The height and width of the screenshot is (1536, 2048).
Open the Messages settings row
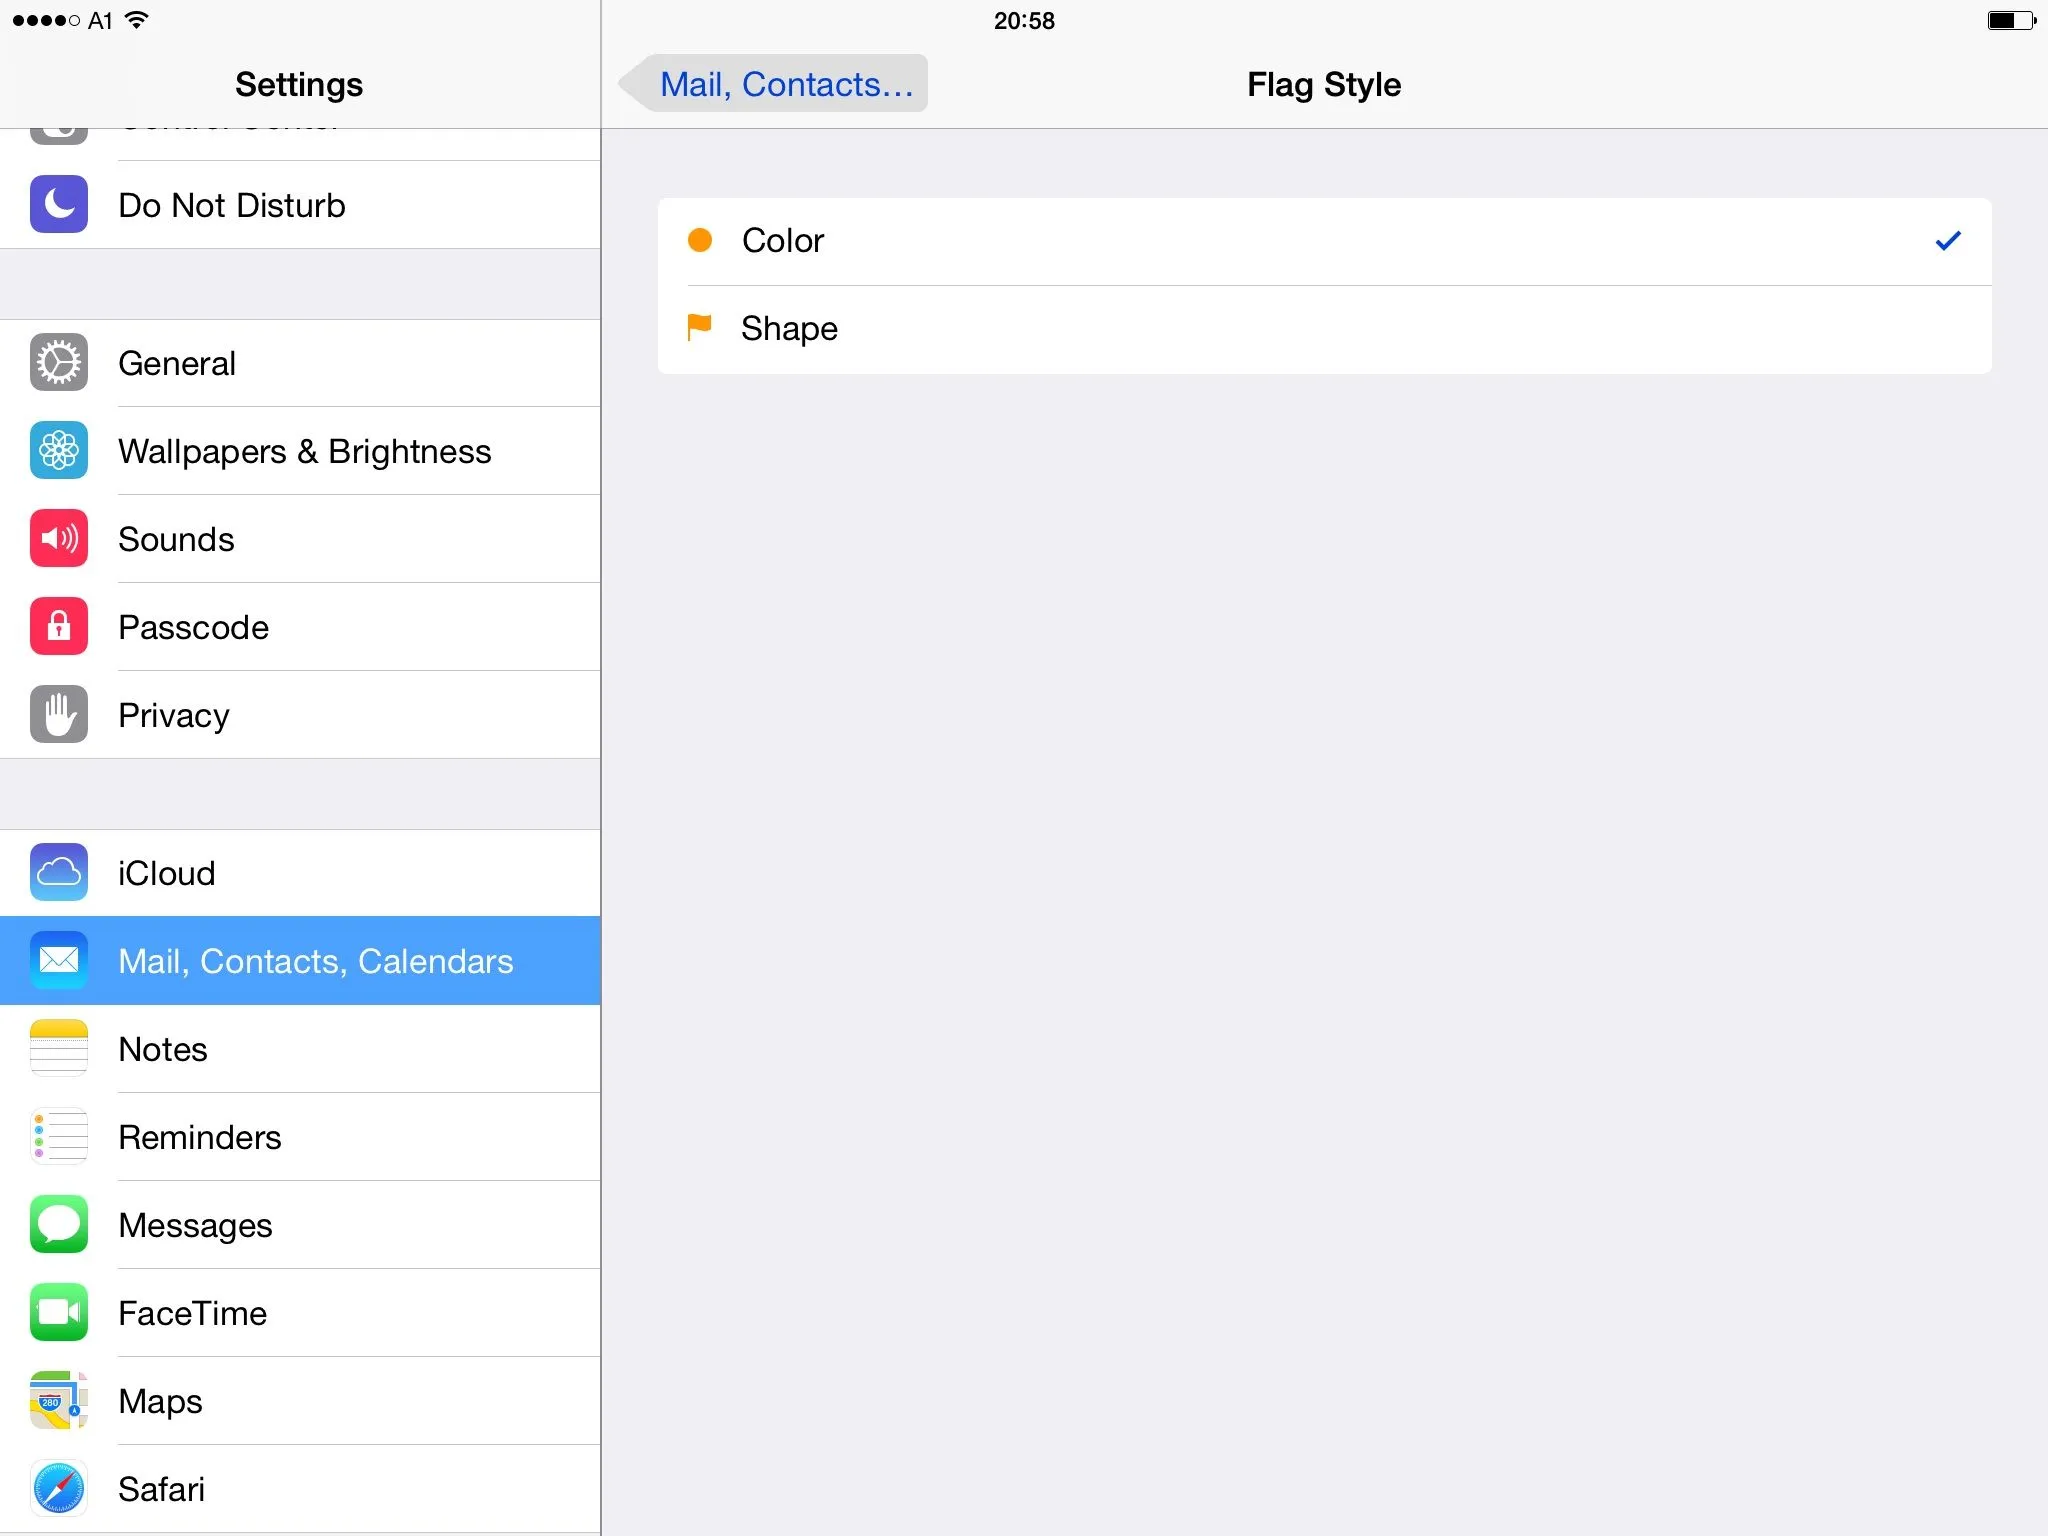pyautogui.click(x=195, y=1225)
